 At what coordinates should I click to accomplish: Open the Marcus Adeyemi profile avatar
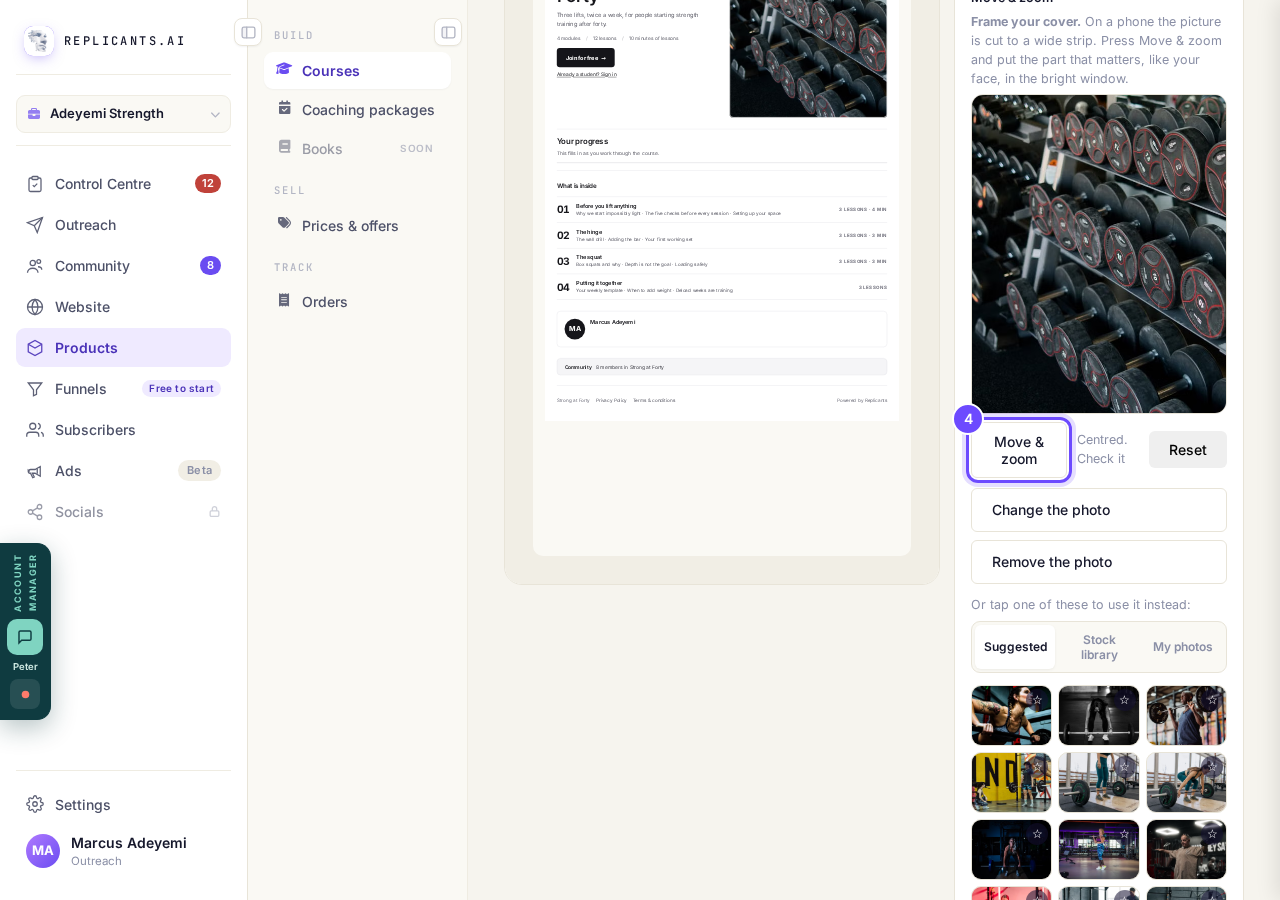coord(43,851)
